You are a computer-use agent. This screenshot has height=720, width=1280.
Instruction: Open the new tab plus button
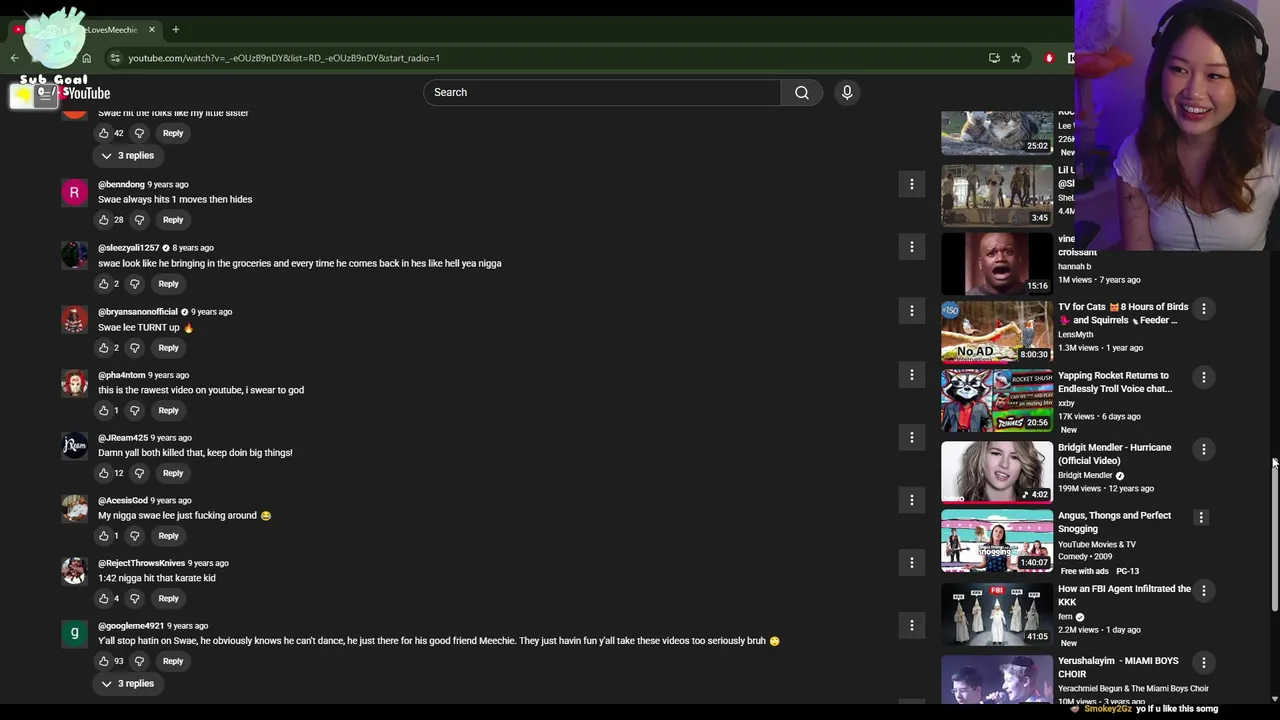tap(175, 30)
